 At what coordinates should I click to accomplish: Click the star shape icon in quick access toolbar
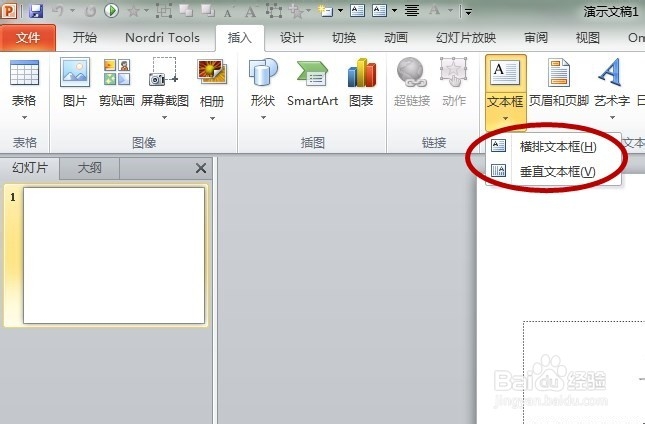pos(133,11)
